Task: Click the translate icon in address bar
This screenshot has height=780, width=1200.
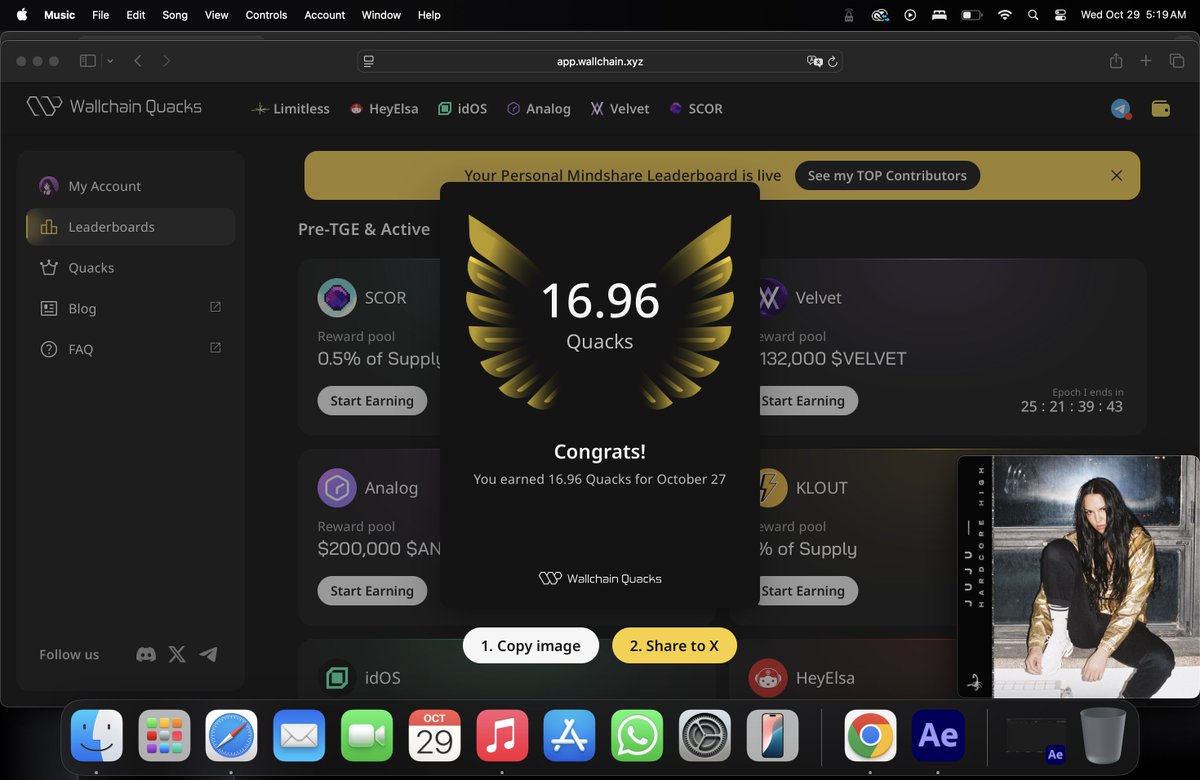Action: coord(814,61)
